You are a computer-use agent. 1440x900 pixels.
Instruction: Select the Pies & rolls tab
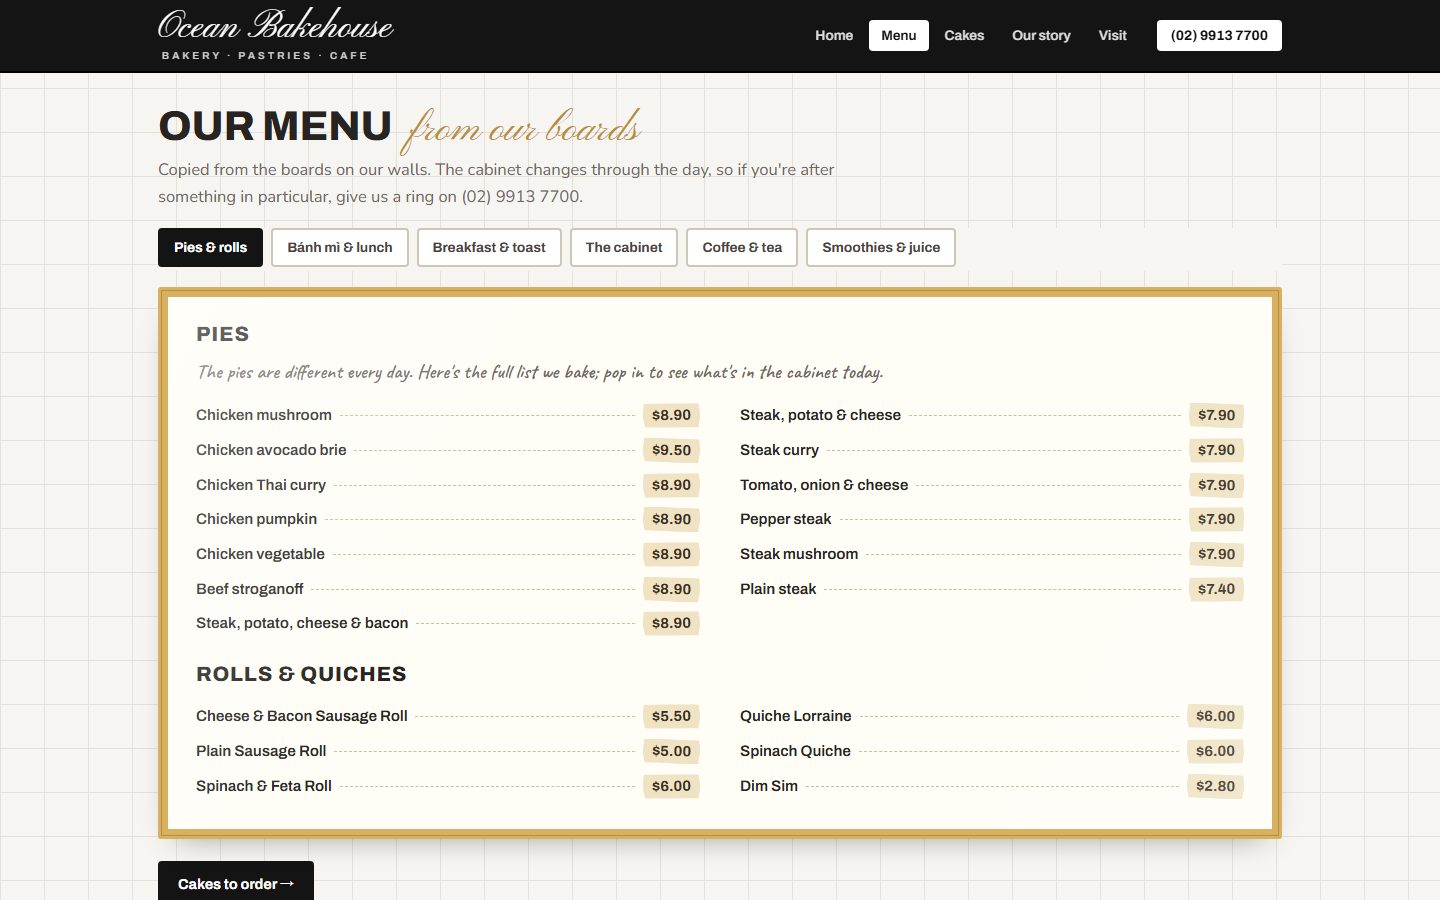point(210,247)
